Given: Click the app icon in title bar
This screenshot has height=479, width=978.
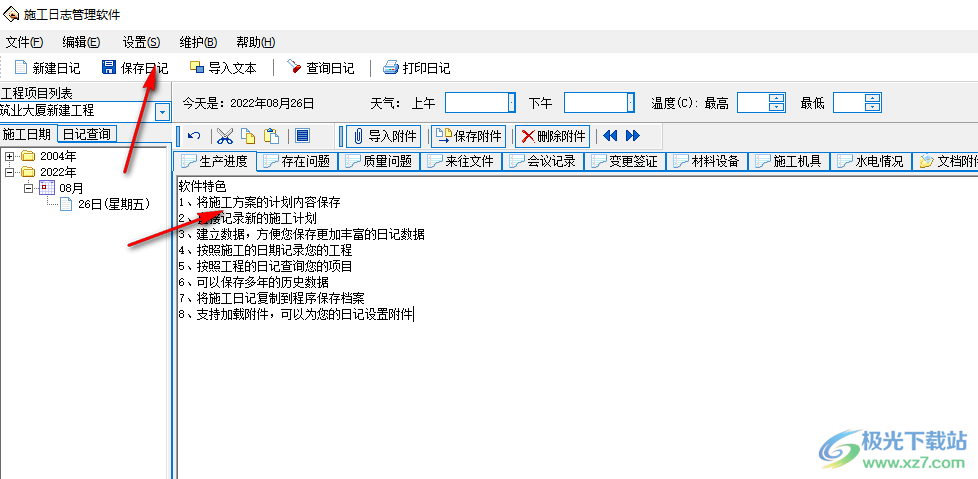Looking at the screenshot, I should coord(12,14).
